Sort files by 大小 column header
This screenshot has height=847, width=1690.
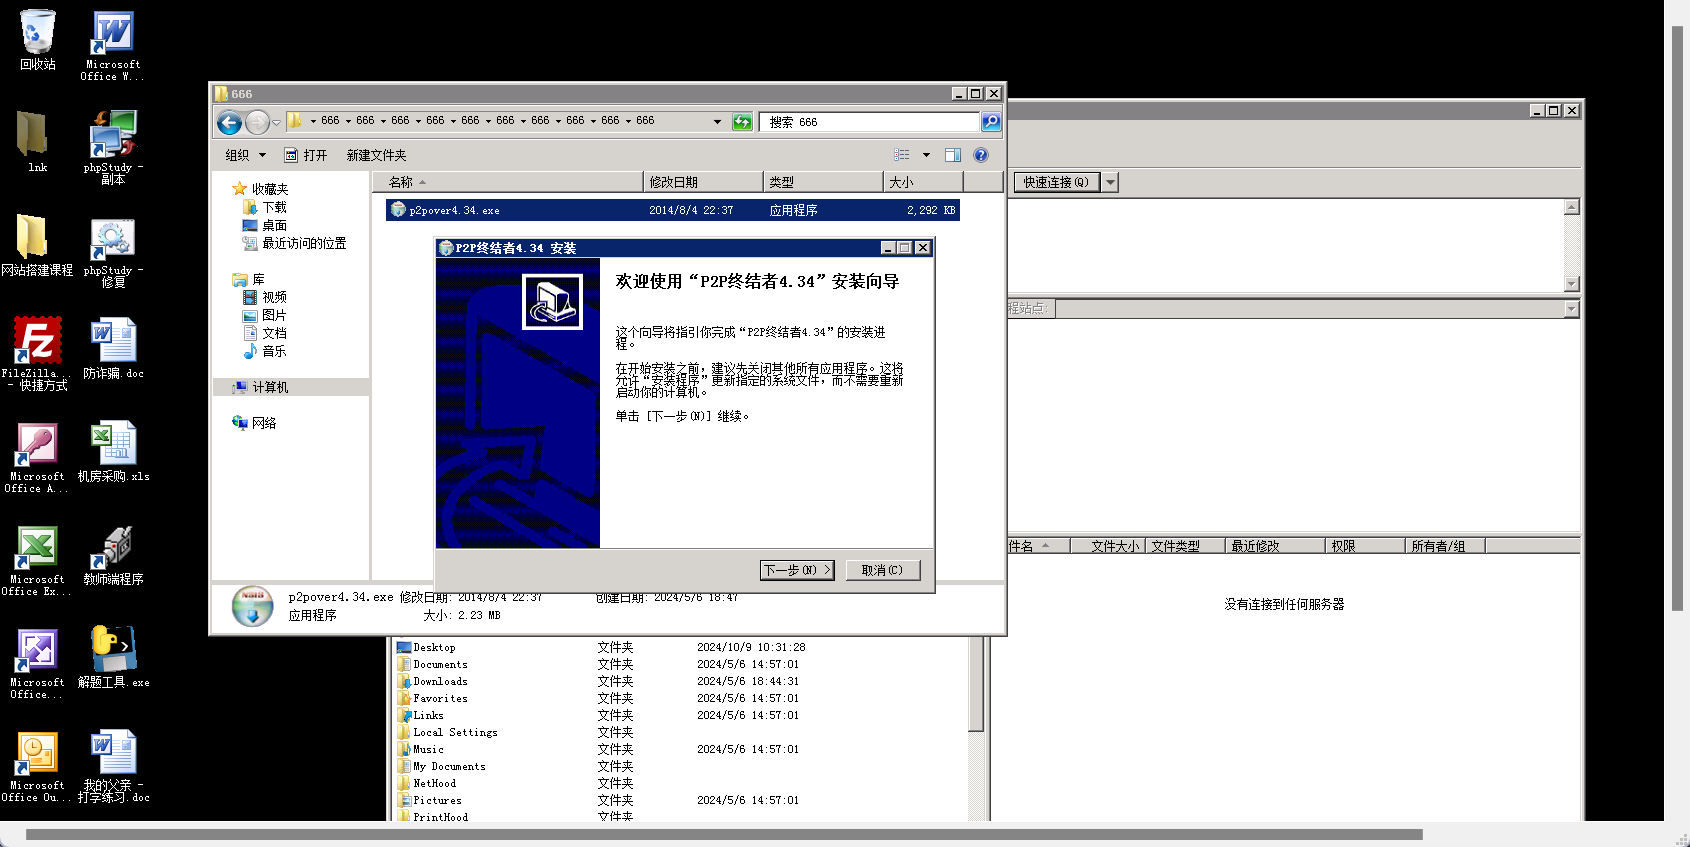(924, 182)
